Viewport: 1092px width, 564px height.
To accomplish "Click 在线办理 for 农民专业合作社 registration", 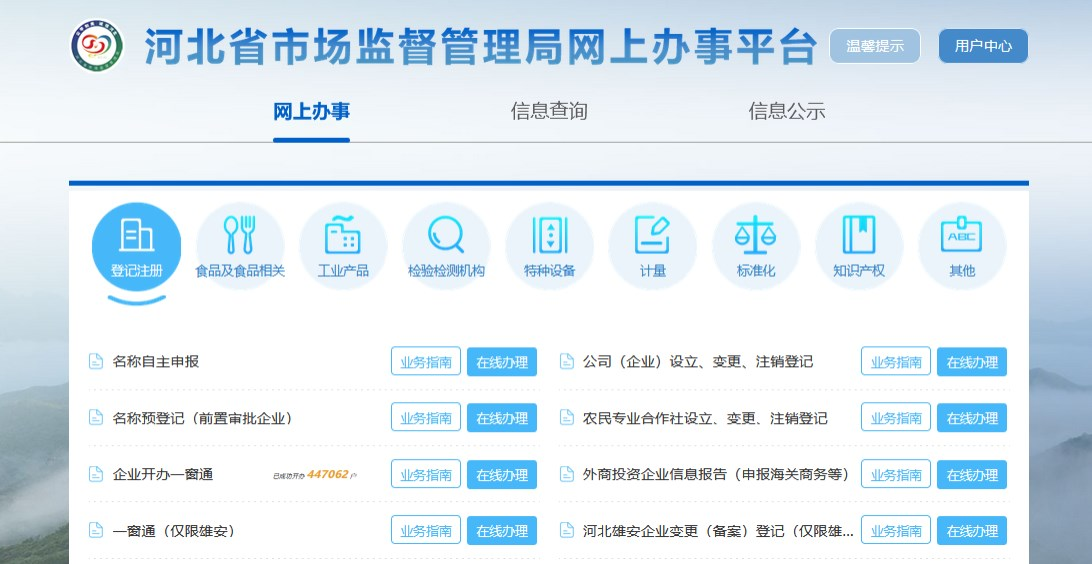I will point(971,418).
